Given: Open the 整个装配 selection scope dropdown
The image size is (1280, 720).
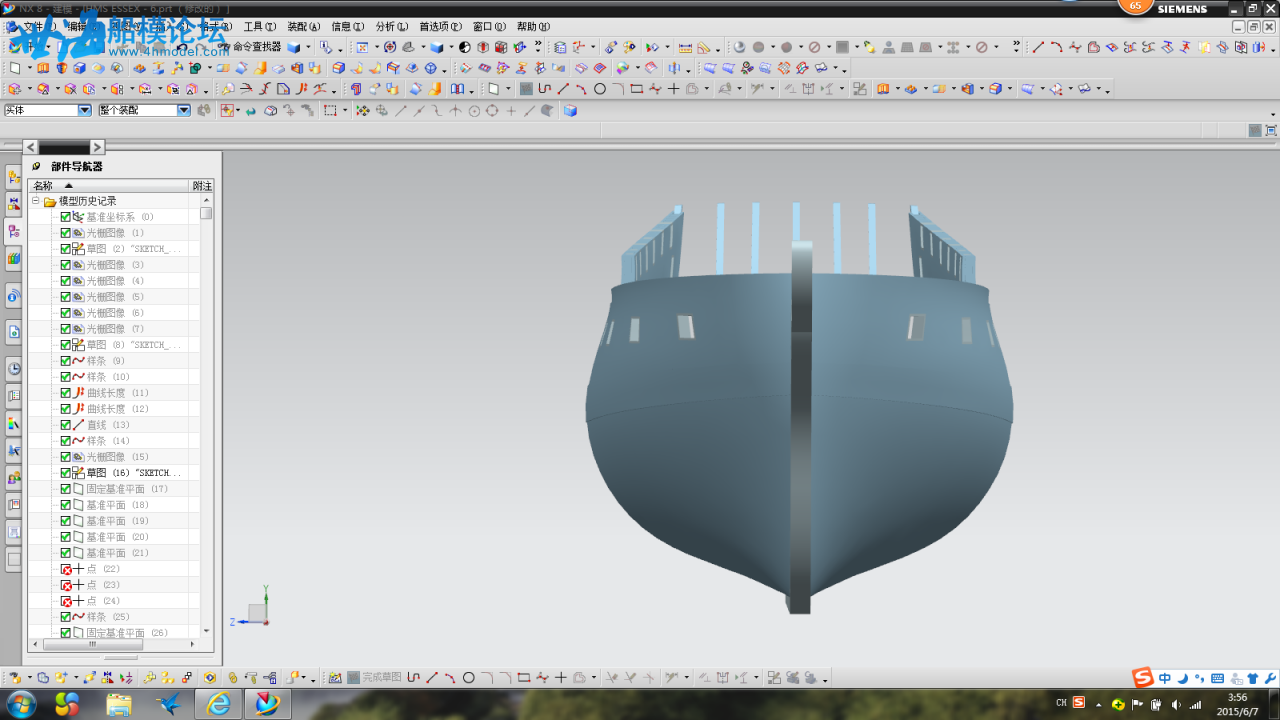Looking at the screenshot, I should 184,111.
